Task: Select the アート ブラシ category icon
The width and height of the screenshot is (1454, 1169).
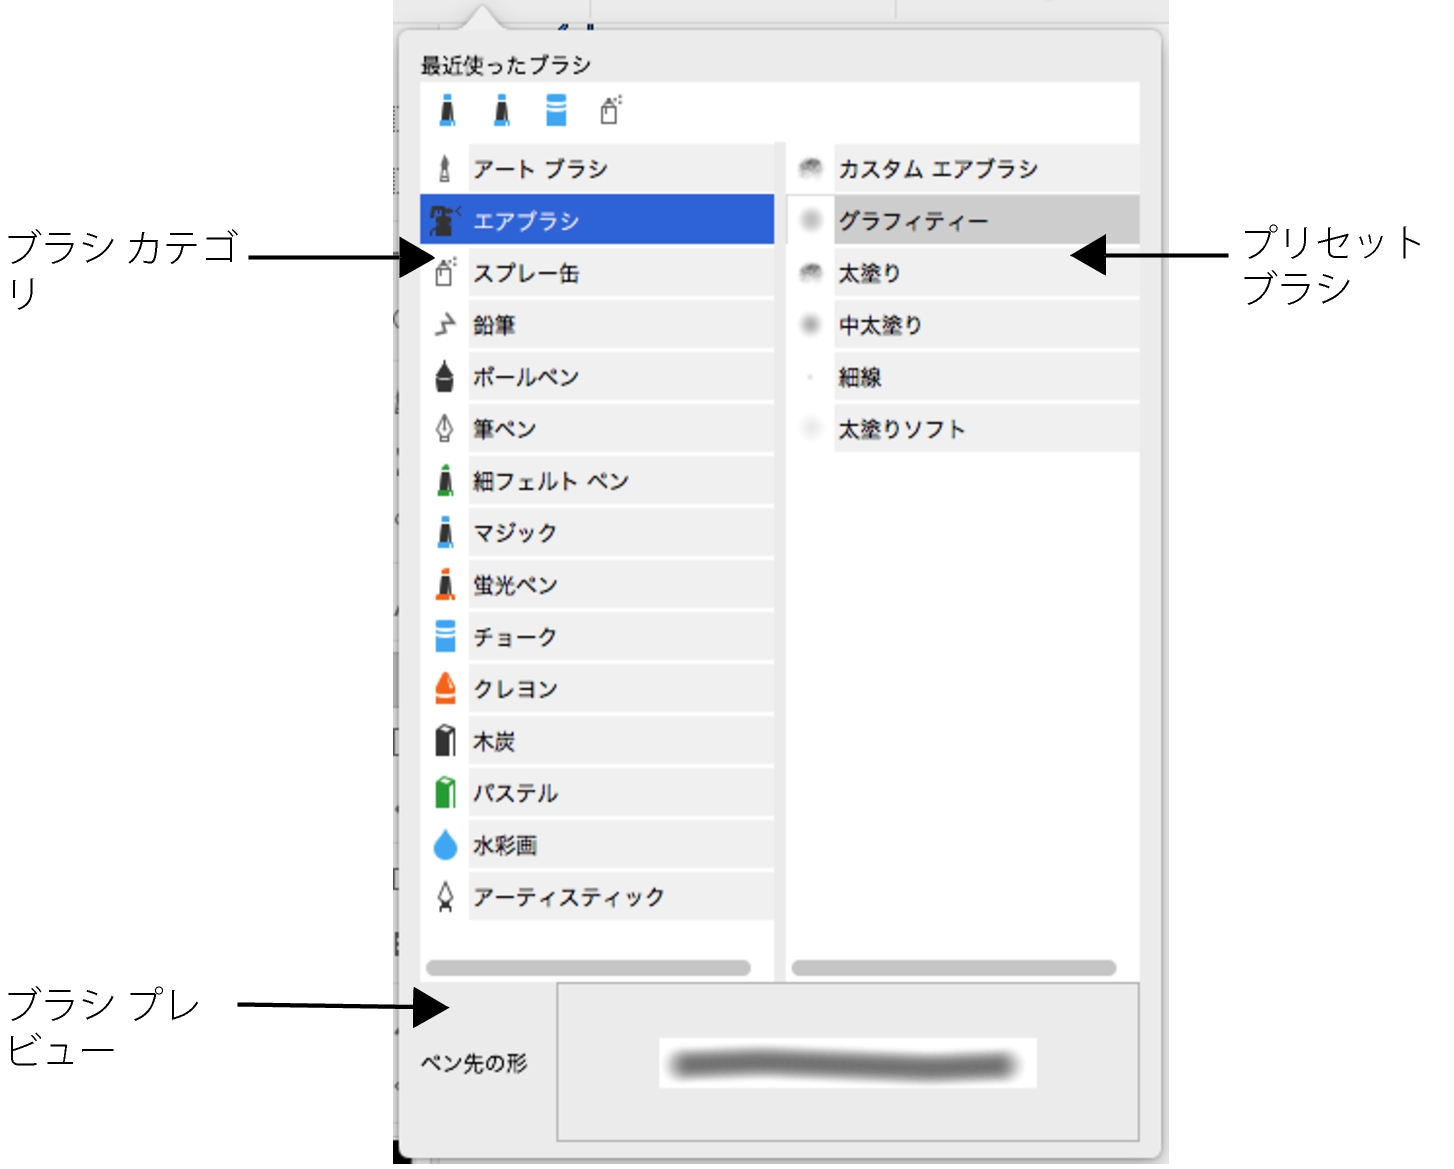Action: (x=445, y=169)
